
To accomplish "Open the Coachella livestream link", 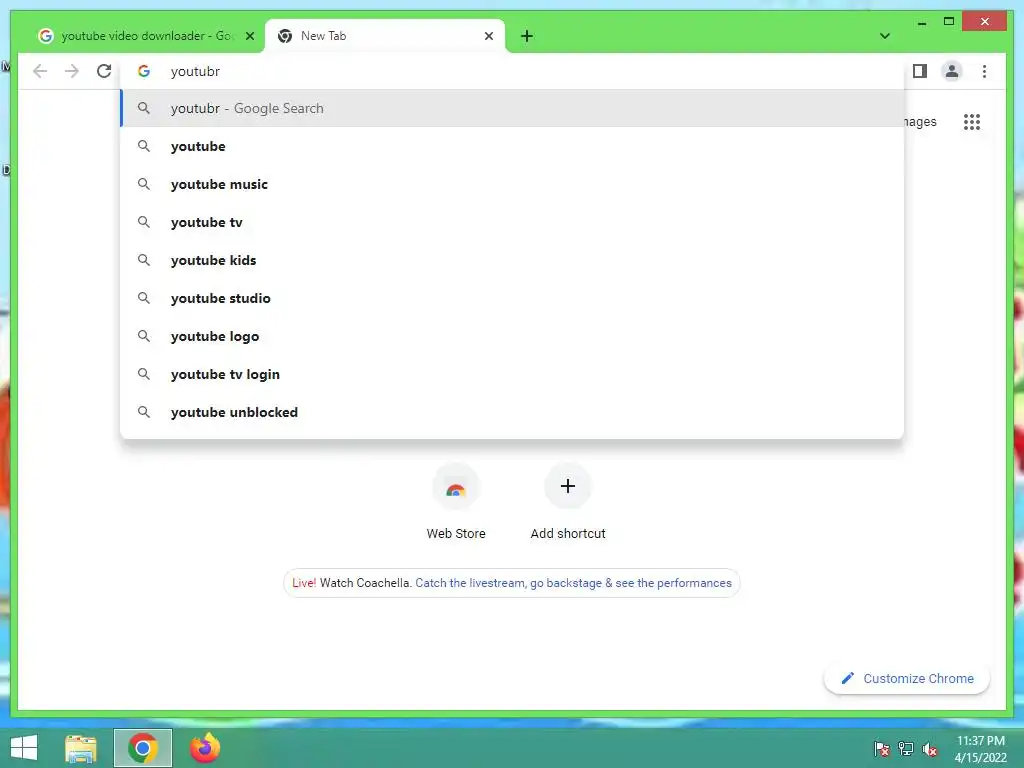I will point(573,583).
